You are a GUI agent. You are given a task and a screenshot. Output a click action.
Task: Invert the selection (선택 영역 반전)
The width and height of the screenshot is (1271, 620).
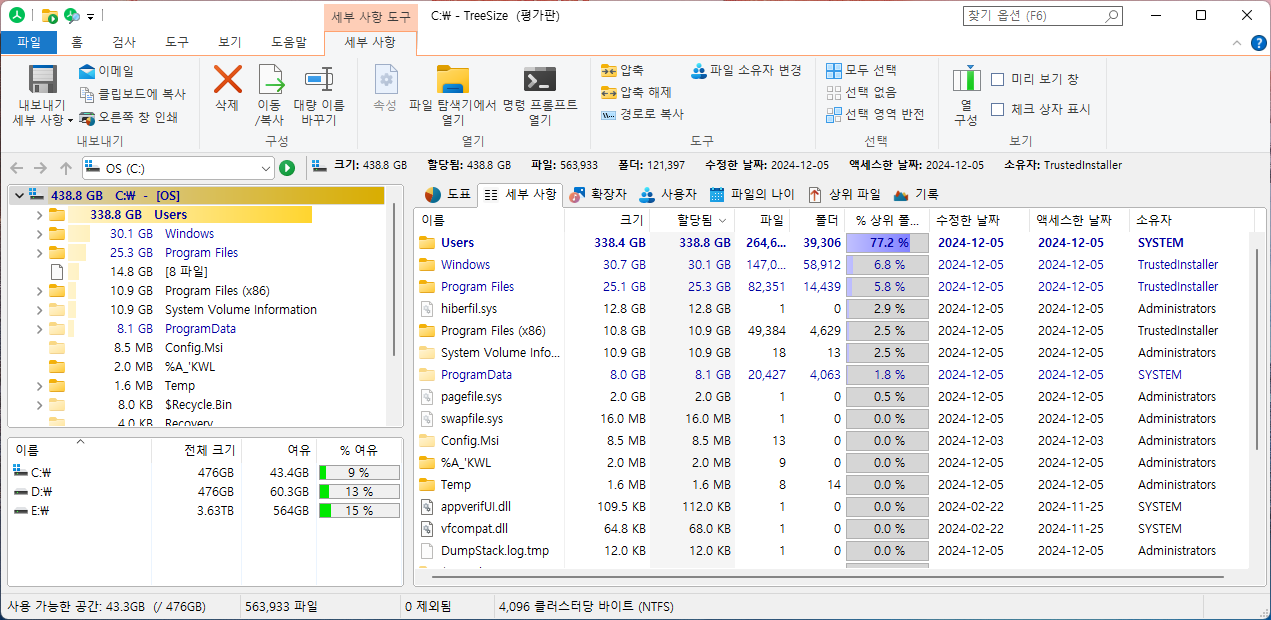(875, 114)
